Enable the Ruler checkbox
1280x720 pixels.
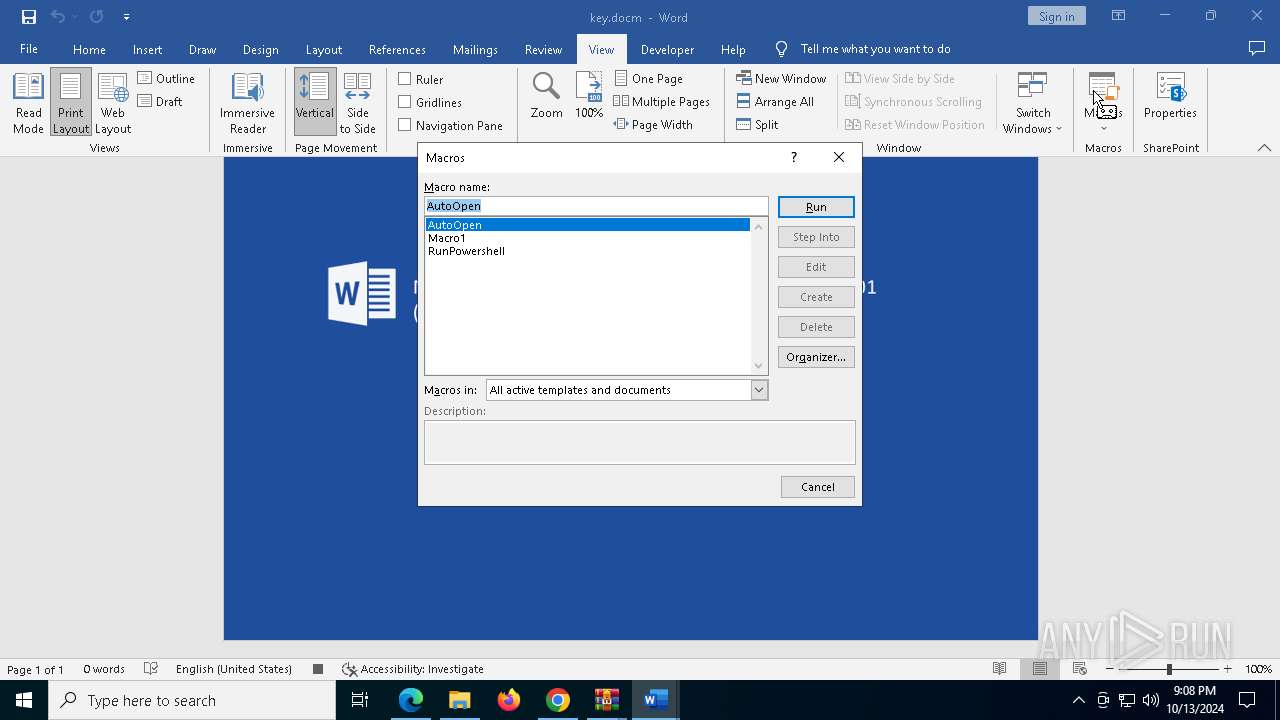tap(405, 79)
